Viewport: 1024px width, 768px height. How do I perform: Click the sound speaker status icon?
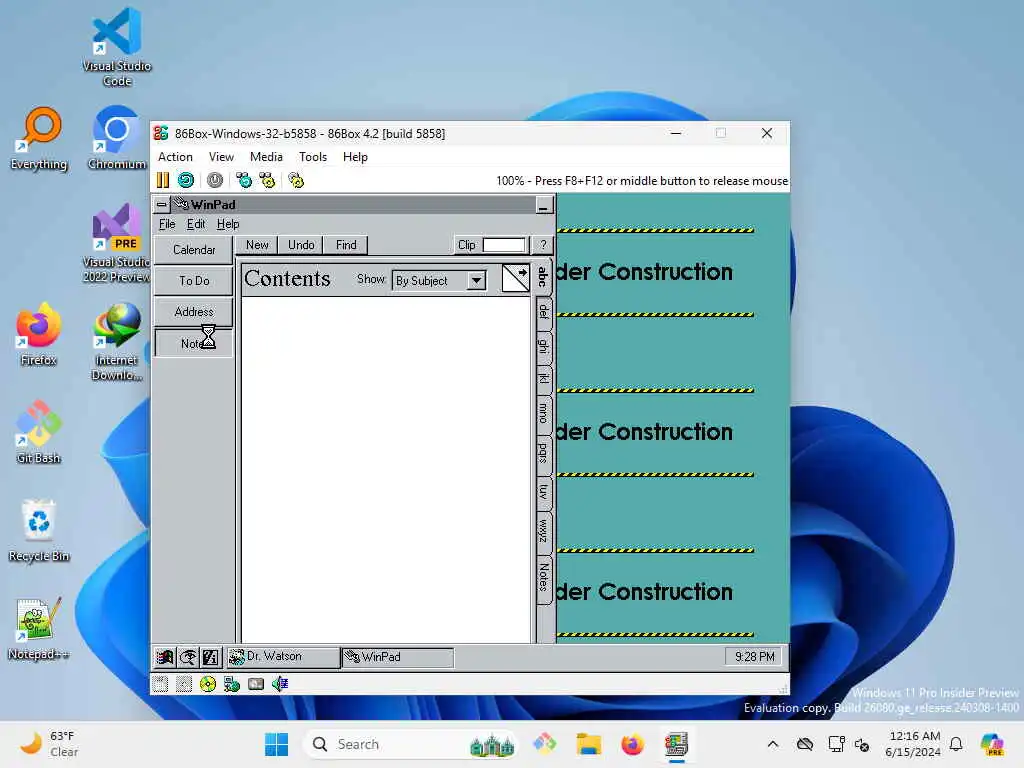tap(280, 684)
